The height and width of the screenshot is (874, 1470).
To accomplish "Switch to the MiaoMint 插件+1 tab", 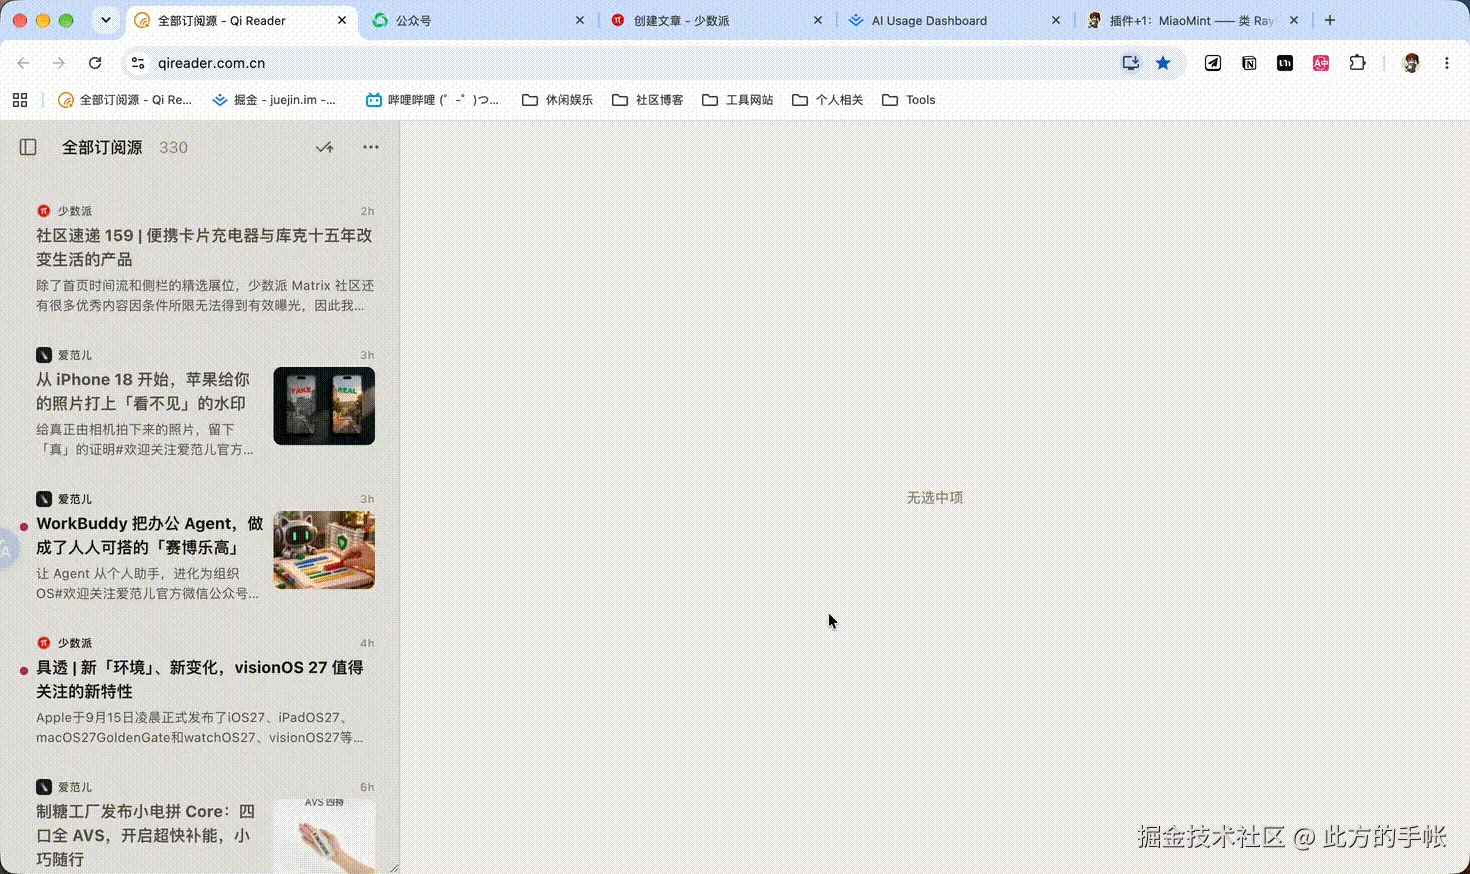I will (x=1192, y=20).
